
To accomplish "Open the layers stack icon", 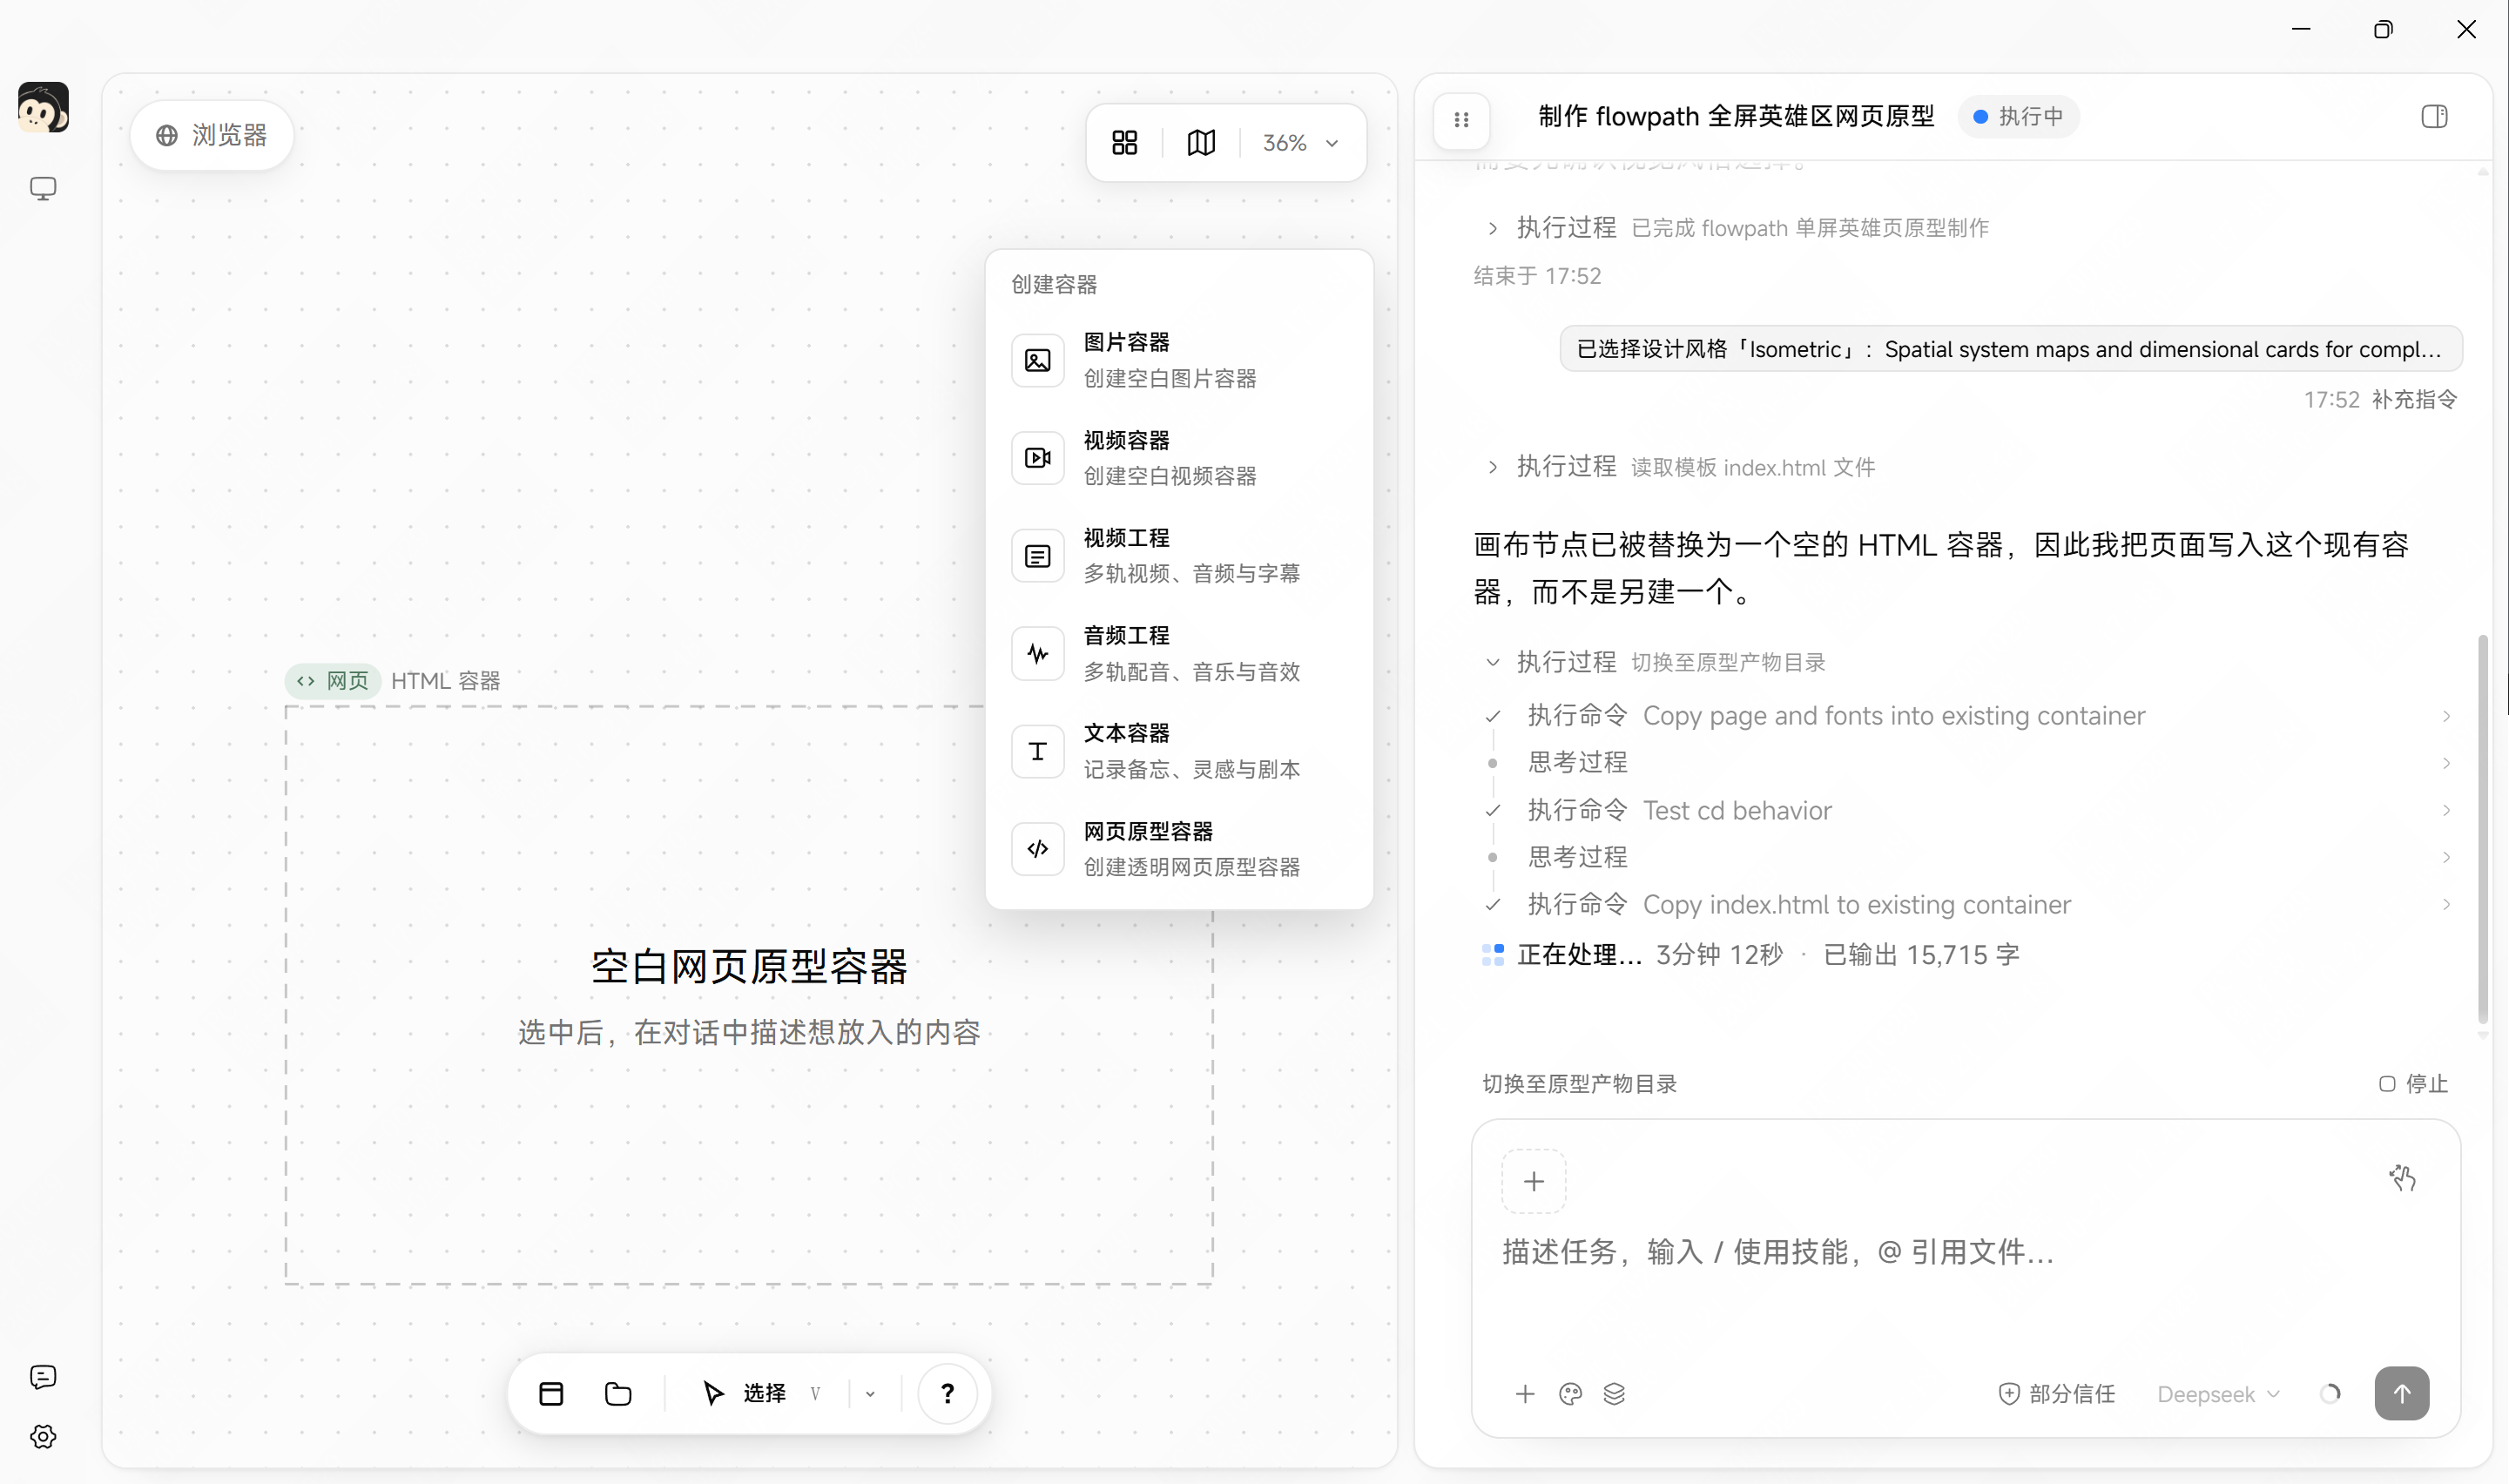I will (x=1614, y=1394).
